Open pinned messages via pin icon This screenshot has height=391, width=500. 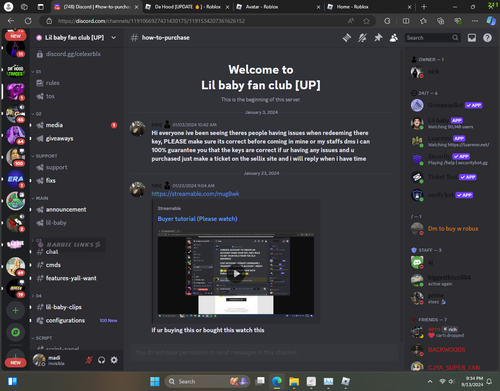(378, 38)
